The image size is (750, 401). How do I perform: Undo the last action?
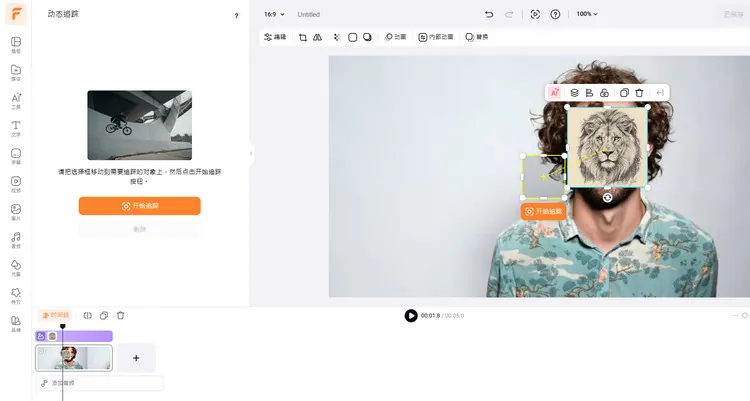tap(488, 14)
